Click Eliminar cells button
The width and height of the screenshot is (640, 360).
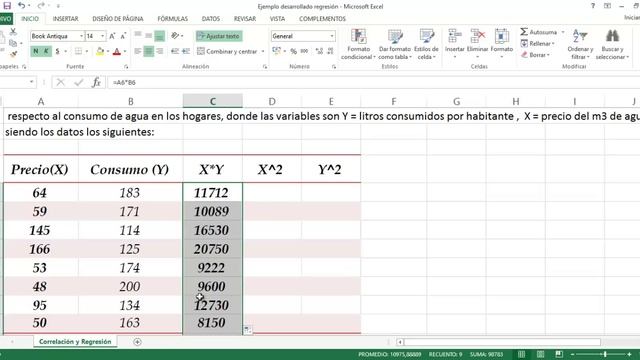pyautogui.click(x=477, y=43)
